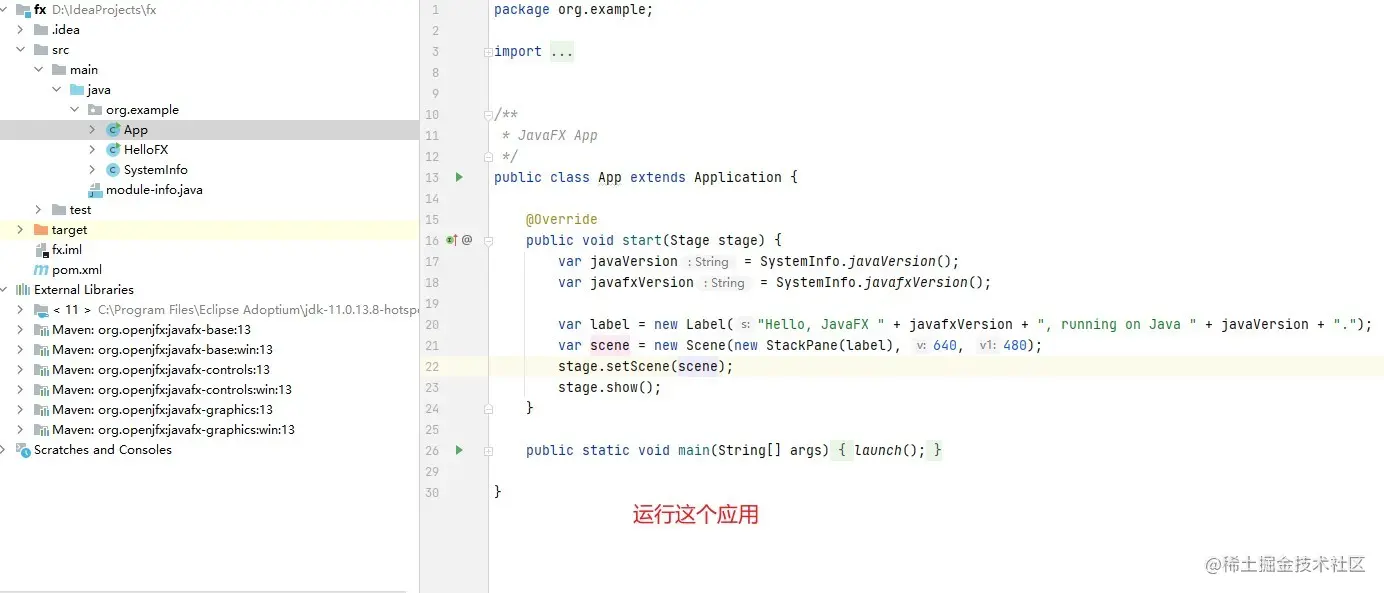Select SystemInfo in the project tree
Screen dimensions: 1384x593
click(156, 170)
